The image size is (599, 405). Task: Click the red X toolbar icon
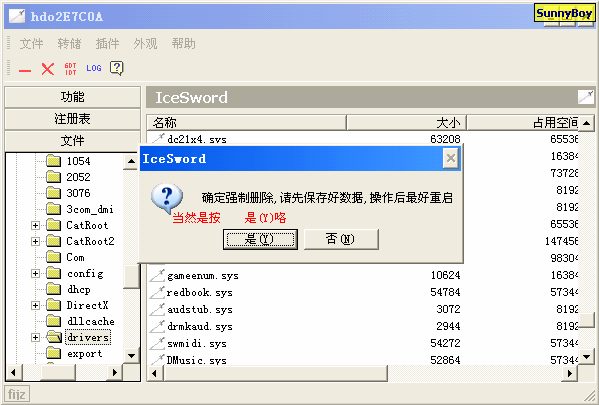[x=48, y=69]
